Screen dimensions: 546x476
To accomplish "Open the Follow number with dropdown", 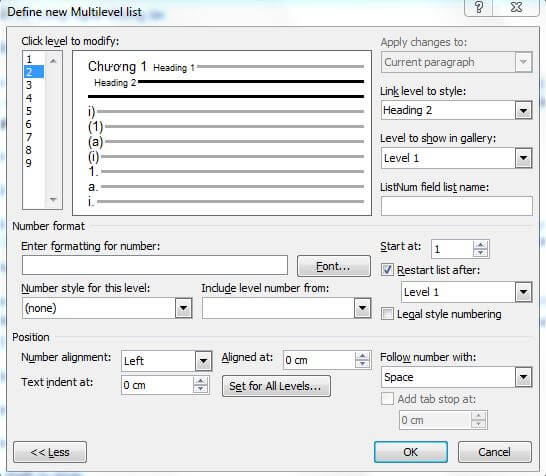I will 523,377.
